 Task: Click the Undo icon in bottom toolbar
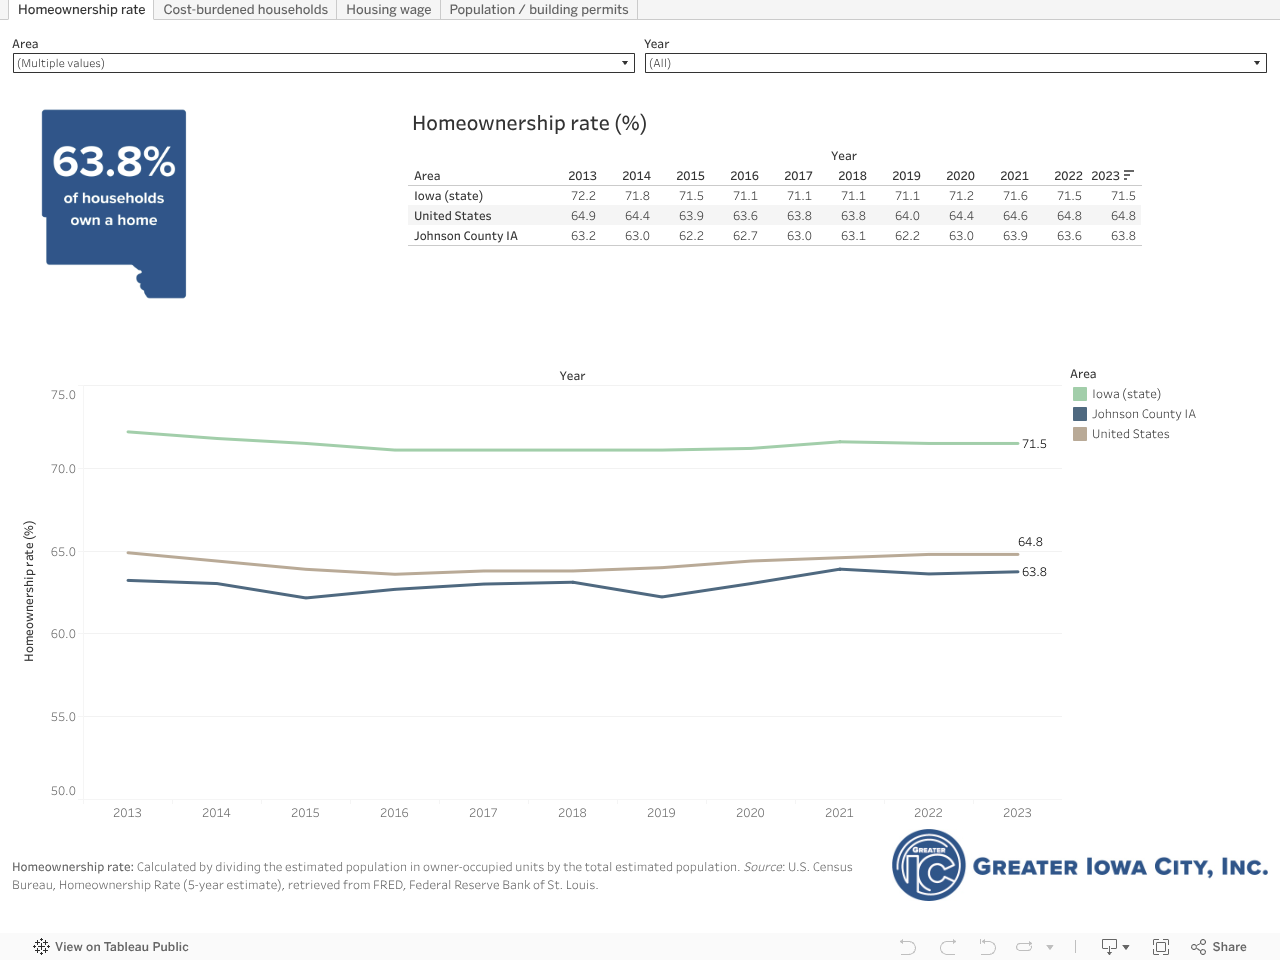coord(907,947)
